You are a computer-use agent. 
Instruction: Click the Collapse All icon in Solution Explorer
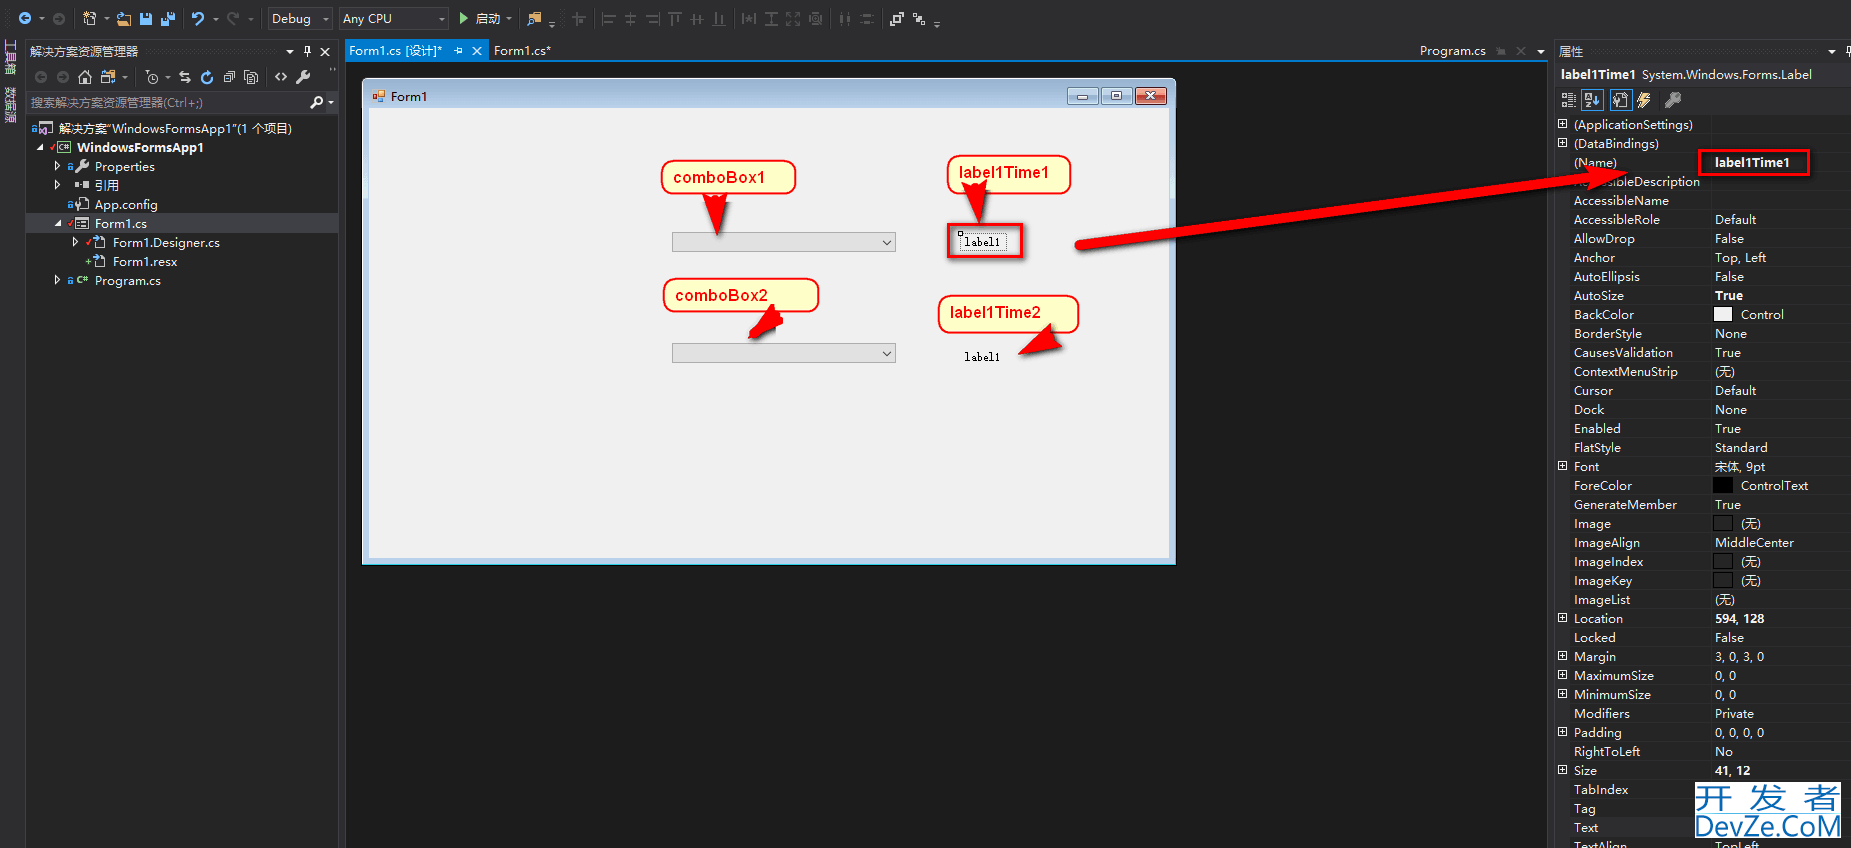point(229,77)
